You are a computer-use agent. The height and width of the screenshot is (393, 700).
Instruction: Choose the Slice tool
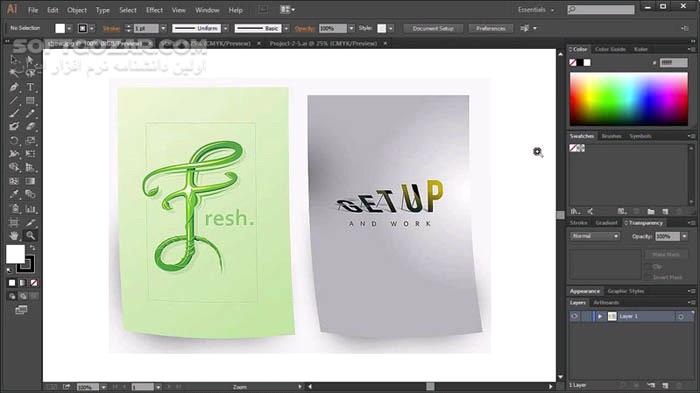coord(30,222)
